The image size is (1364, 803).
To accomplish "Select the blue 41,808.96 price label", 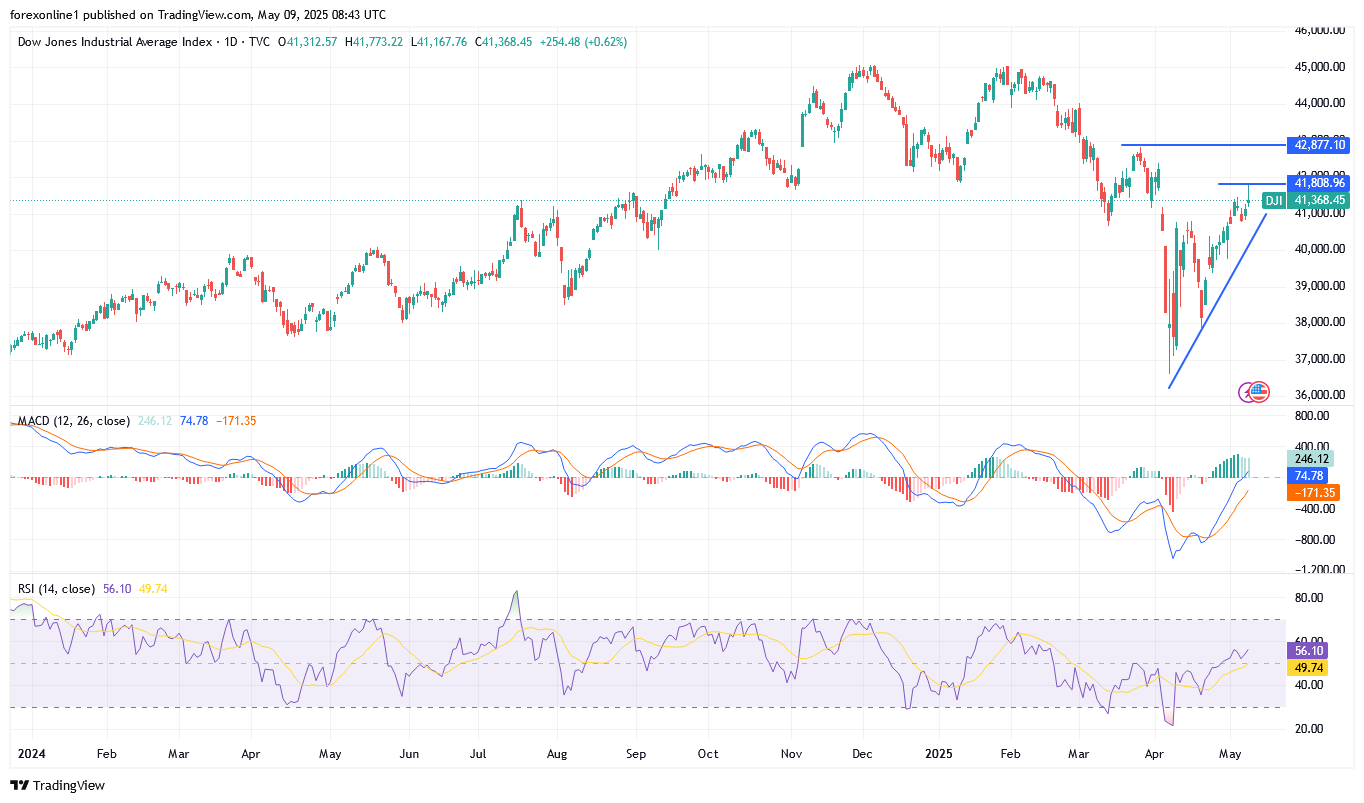I will (x=1320, y=183).
